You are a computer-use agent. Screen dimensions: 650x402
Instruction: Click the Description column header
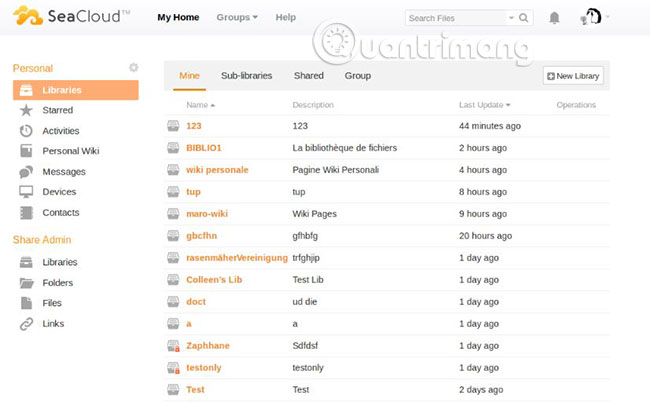(313, 105)
